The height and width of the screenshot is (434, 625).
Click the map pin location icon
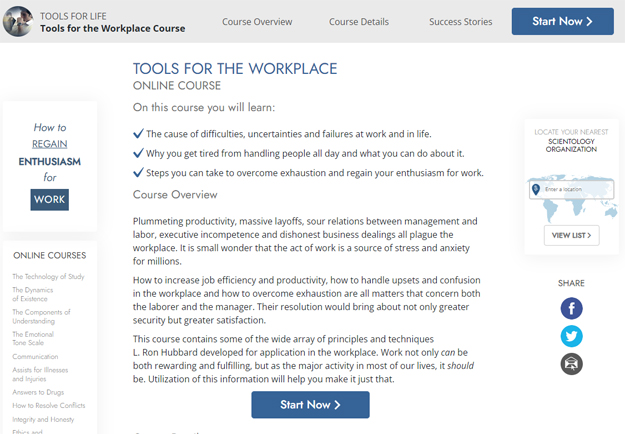pyautogui.click(x=536, y=189)
